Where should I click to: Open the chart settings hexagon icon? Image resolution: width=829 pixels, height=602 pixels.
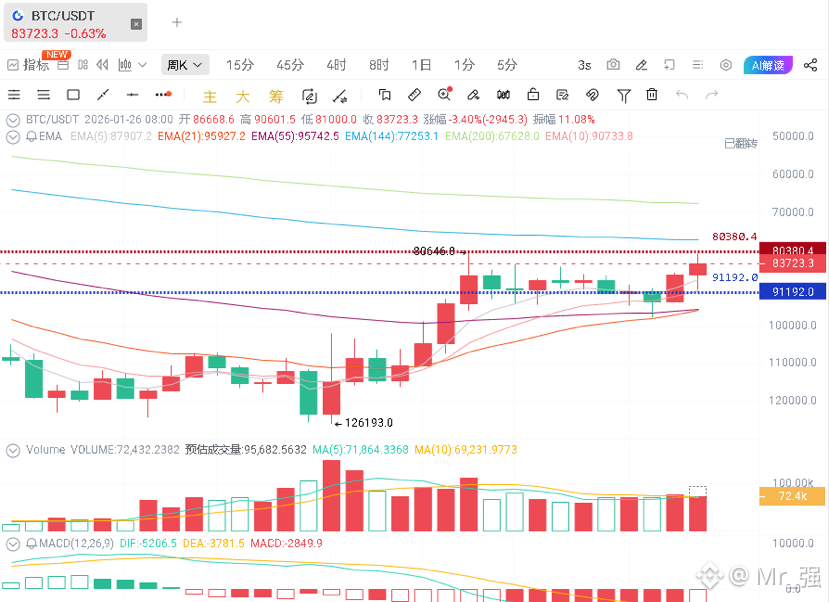[x=726, y=65]
